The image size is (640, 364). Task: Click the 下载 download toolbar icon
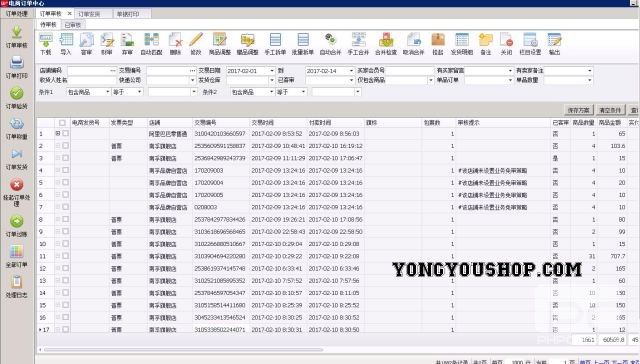click(46, 44)
